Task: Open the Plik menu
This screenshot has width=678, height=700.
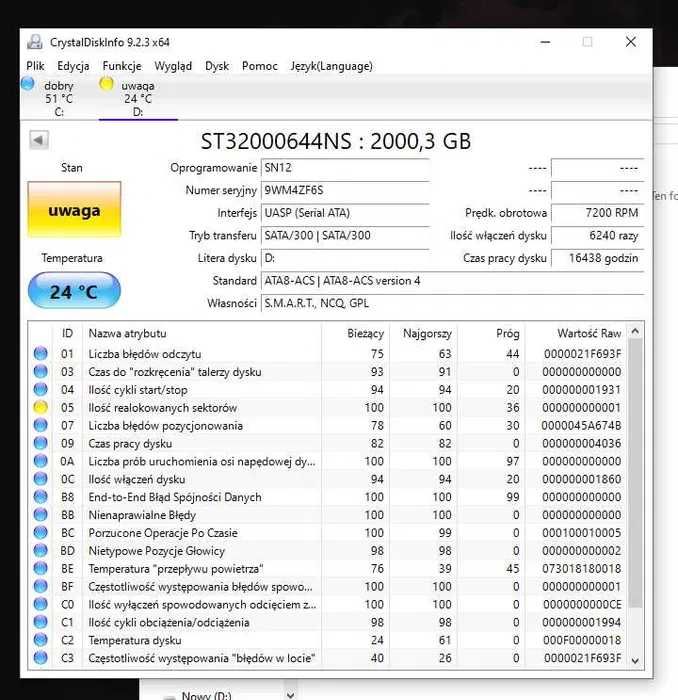Action: pos(35,66)
